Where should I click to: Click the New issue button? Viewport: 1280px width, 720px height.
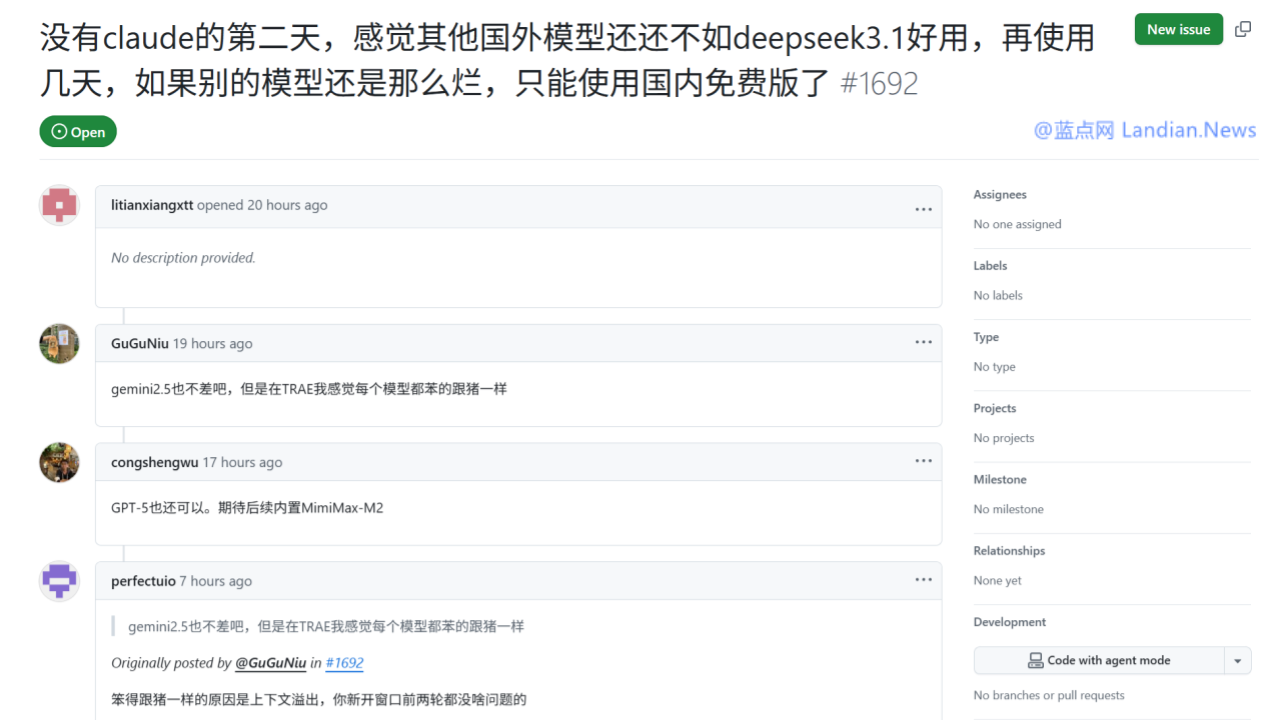click(1178, 29)
